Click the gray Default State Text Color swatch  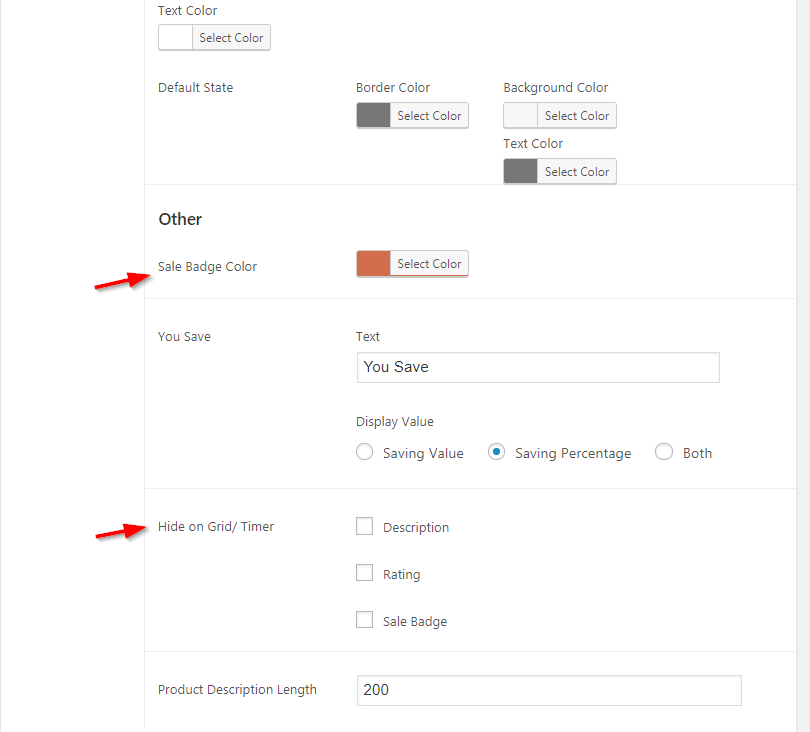(x=521, y=171)
